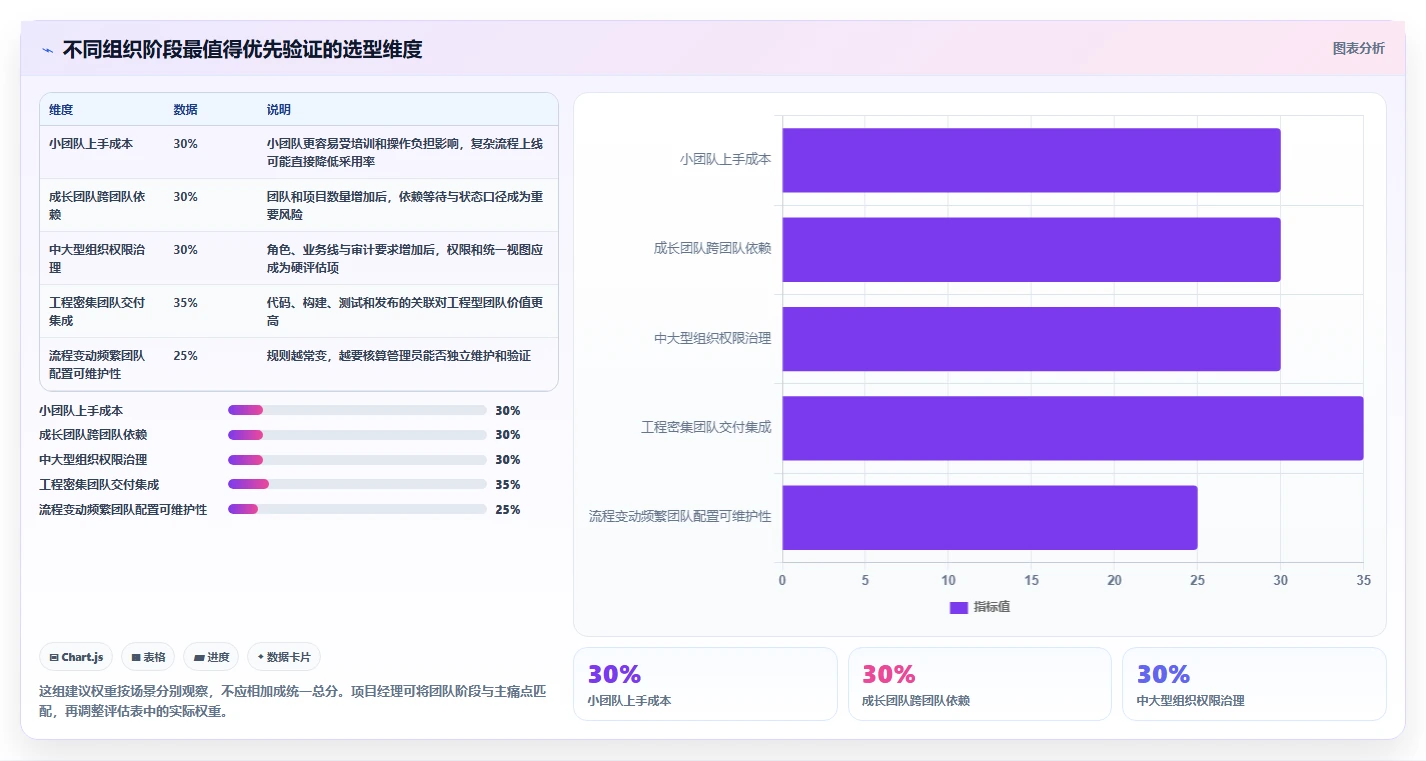
Task: Click the x-axis tick label 20
Action: coord(1114,580)
